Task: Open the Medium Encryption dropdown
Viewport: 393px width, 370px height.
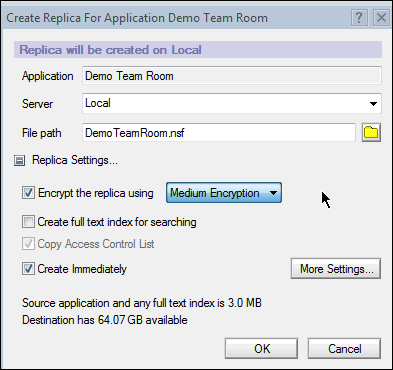Action: pyautogui.click(x=224, y=193)
